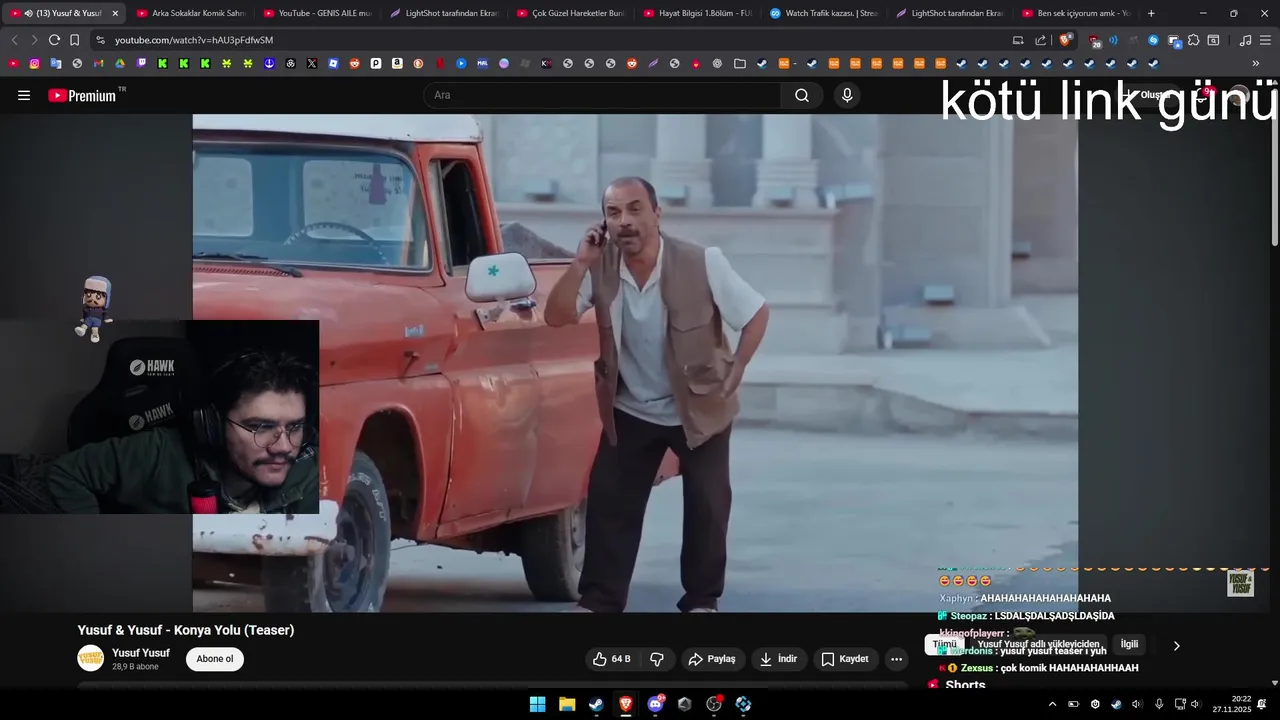Switch to Arka Sokaklar Komik Sahne tab
This screenshot has width=1280, height=720.
pos(190,13)
